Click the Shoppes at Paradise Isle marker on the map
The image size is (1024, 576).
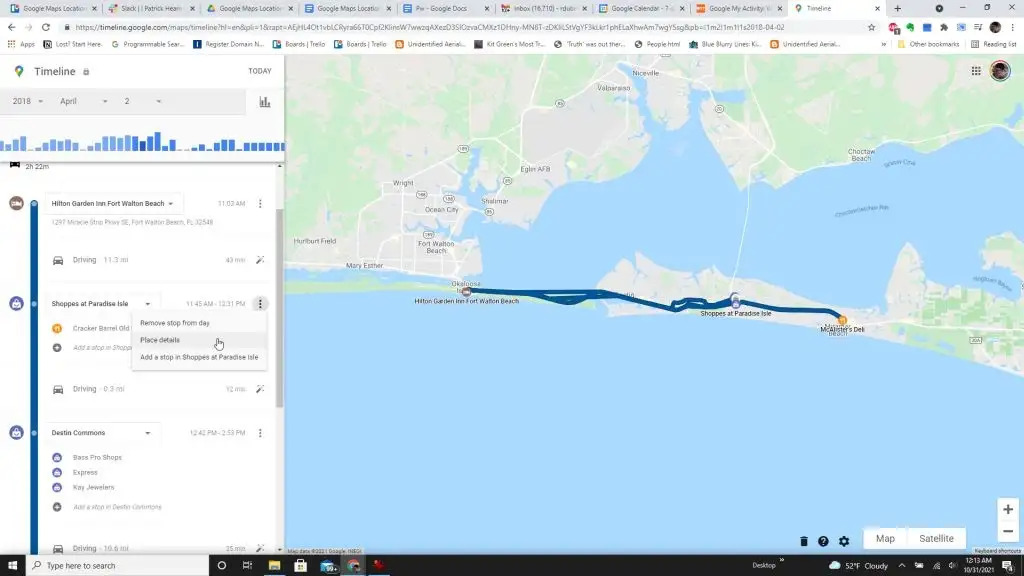[735, 302]
